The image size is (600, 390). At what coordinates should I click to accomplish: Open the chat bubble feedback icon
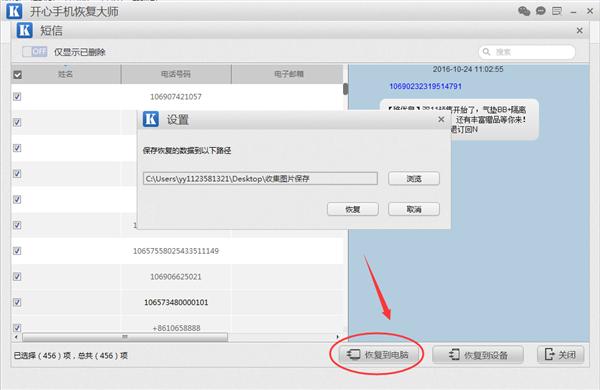[540, 11]
